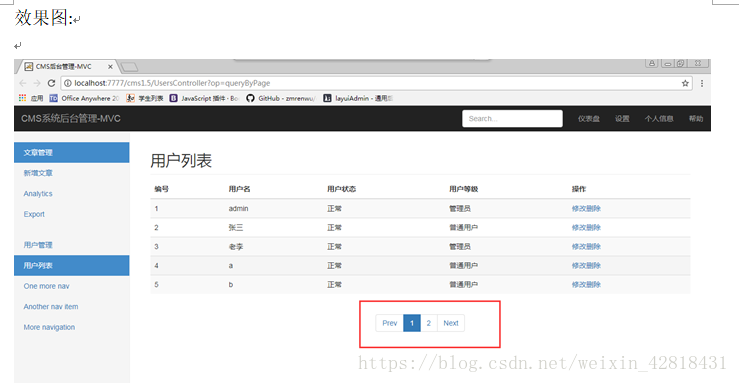Open JavaScript 插件 bookmark
This screenshot has height=383, width=739.
tap(205, 98)
